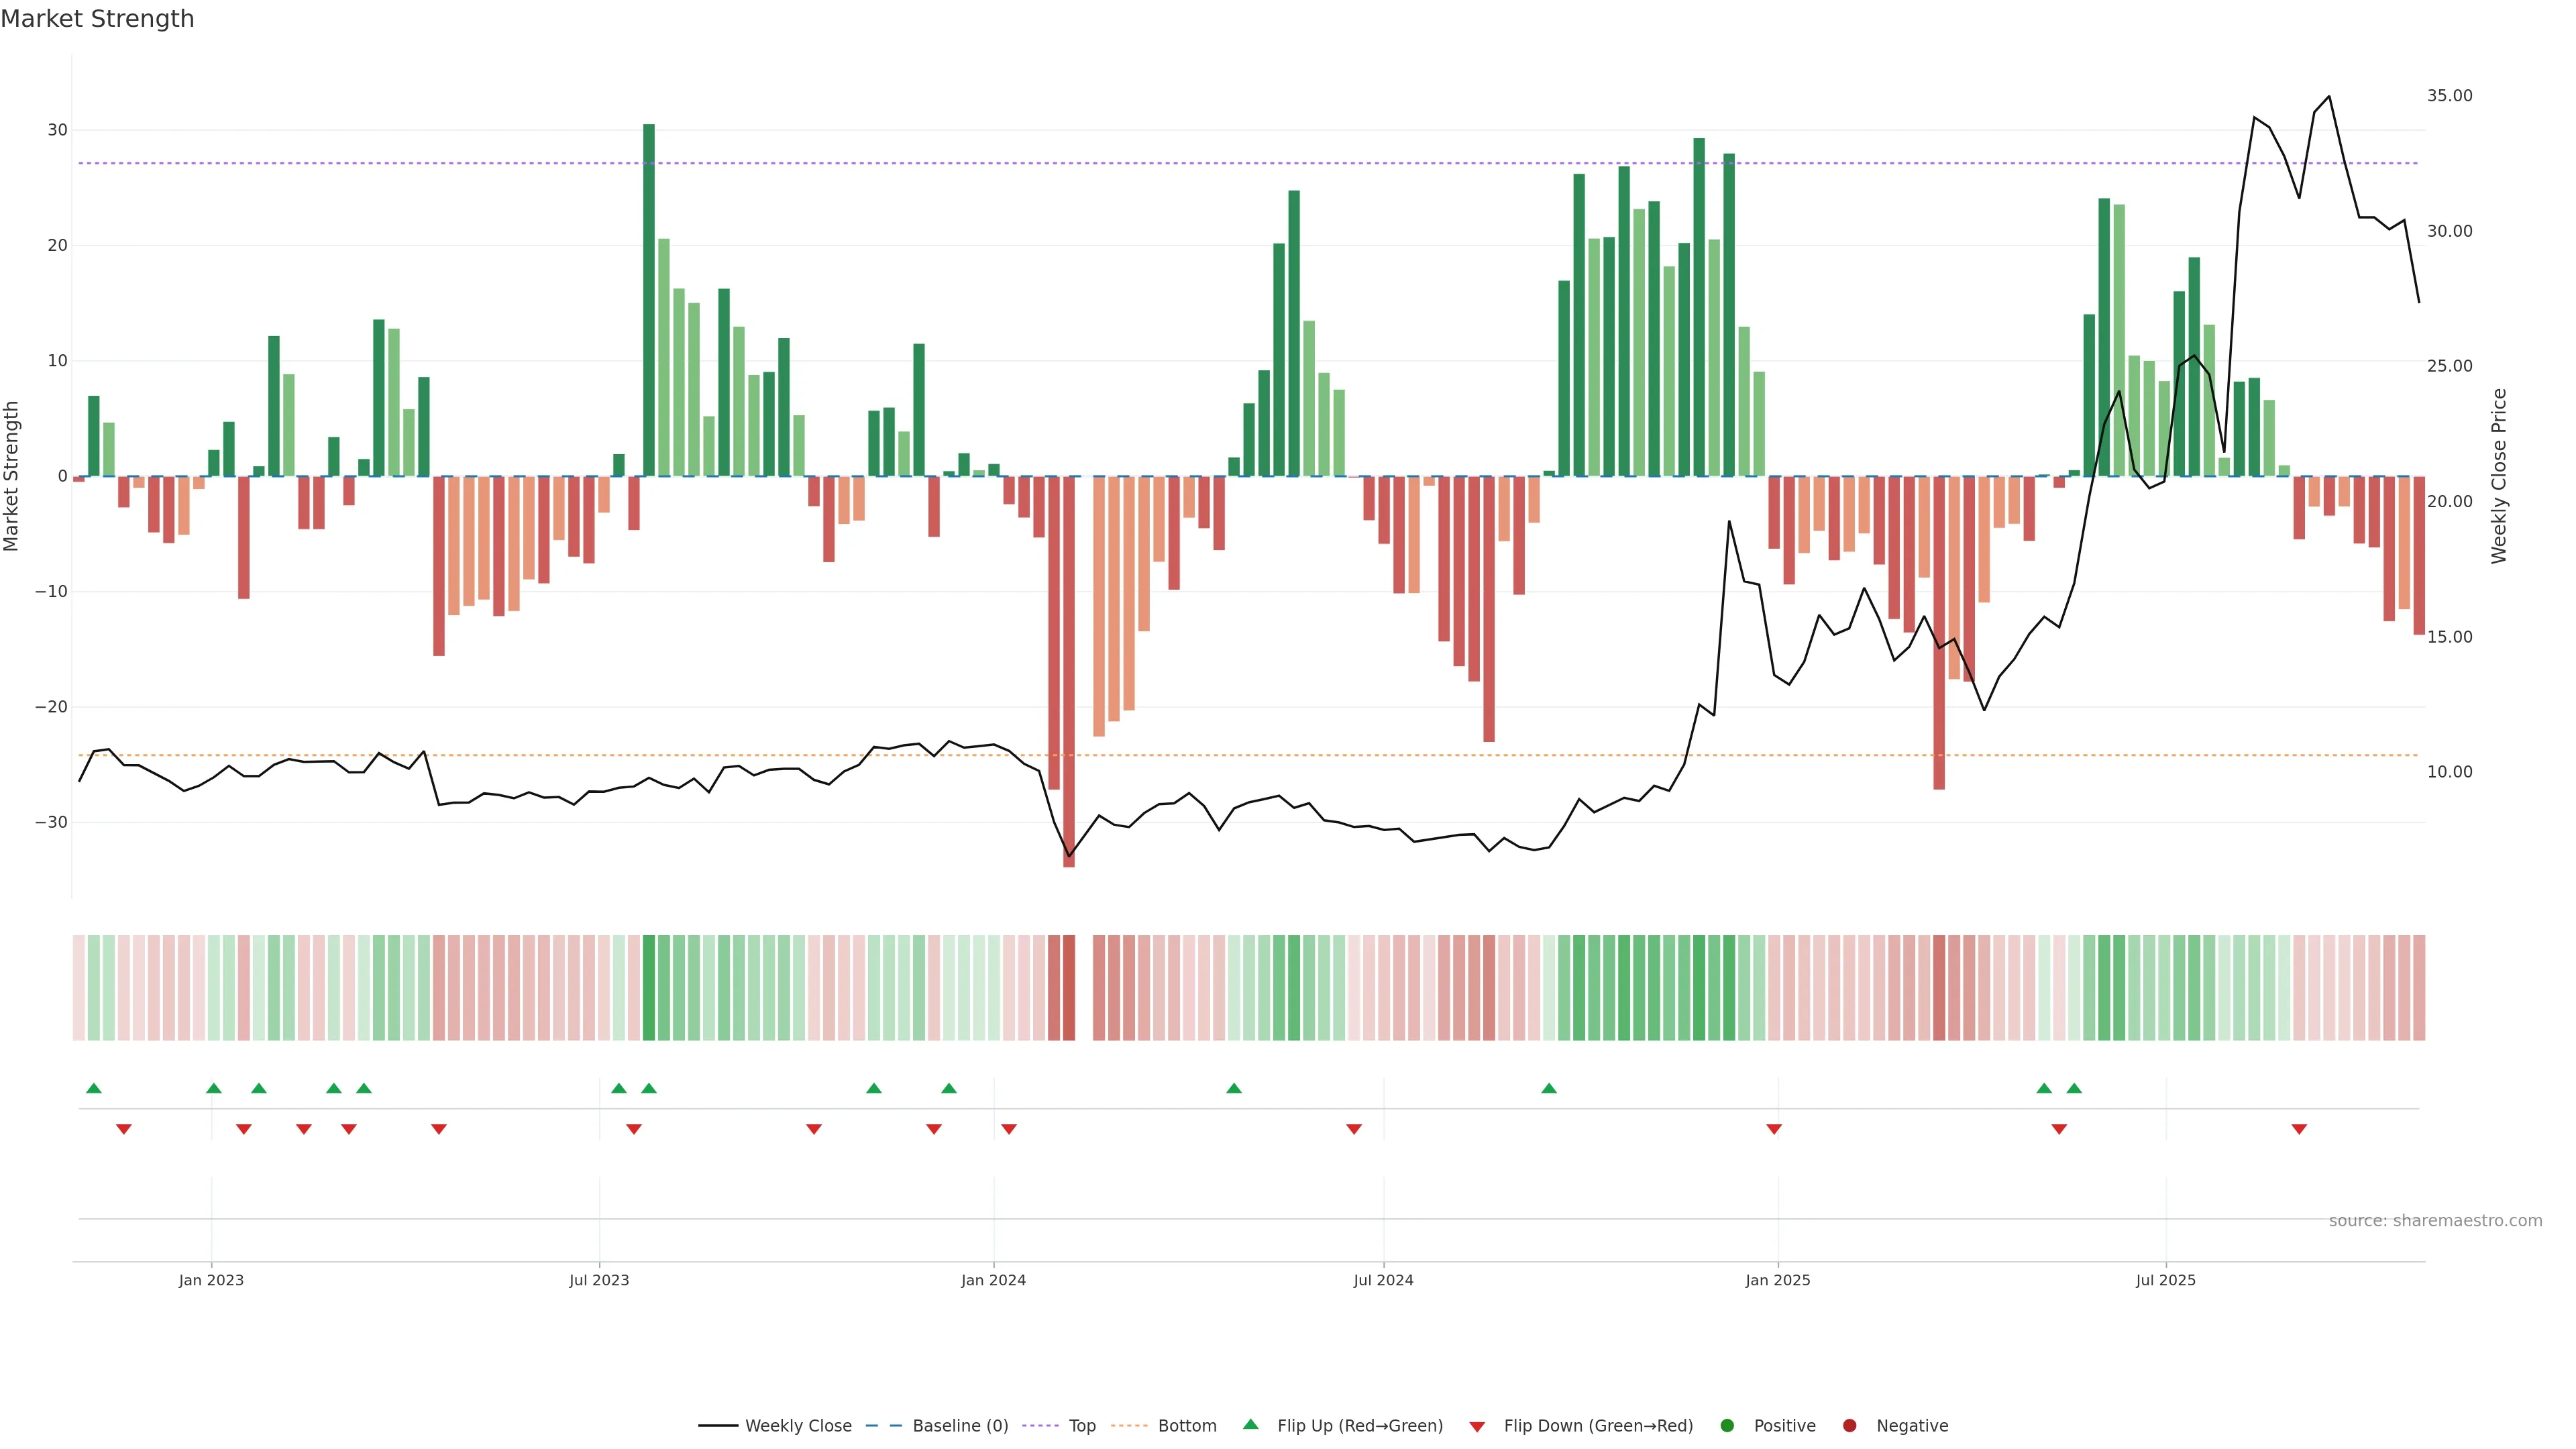Click Flip Up green triangle legend icon
Image resolution: width=2576 pixels, height=1449 pixels.
coord(1250,1425)
